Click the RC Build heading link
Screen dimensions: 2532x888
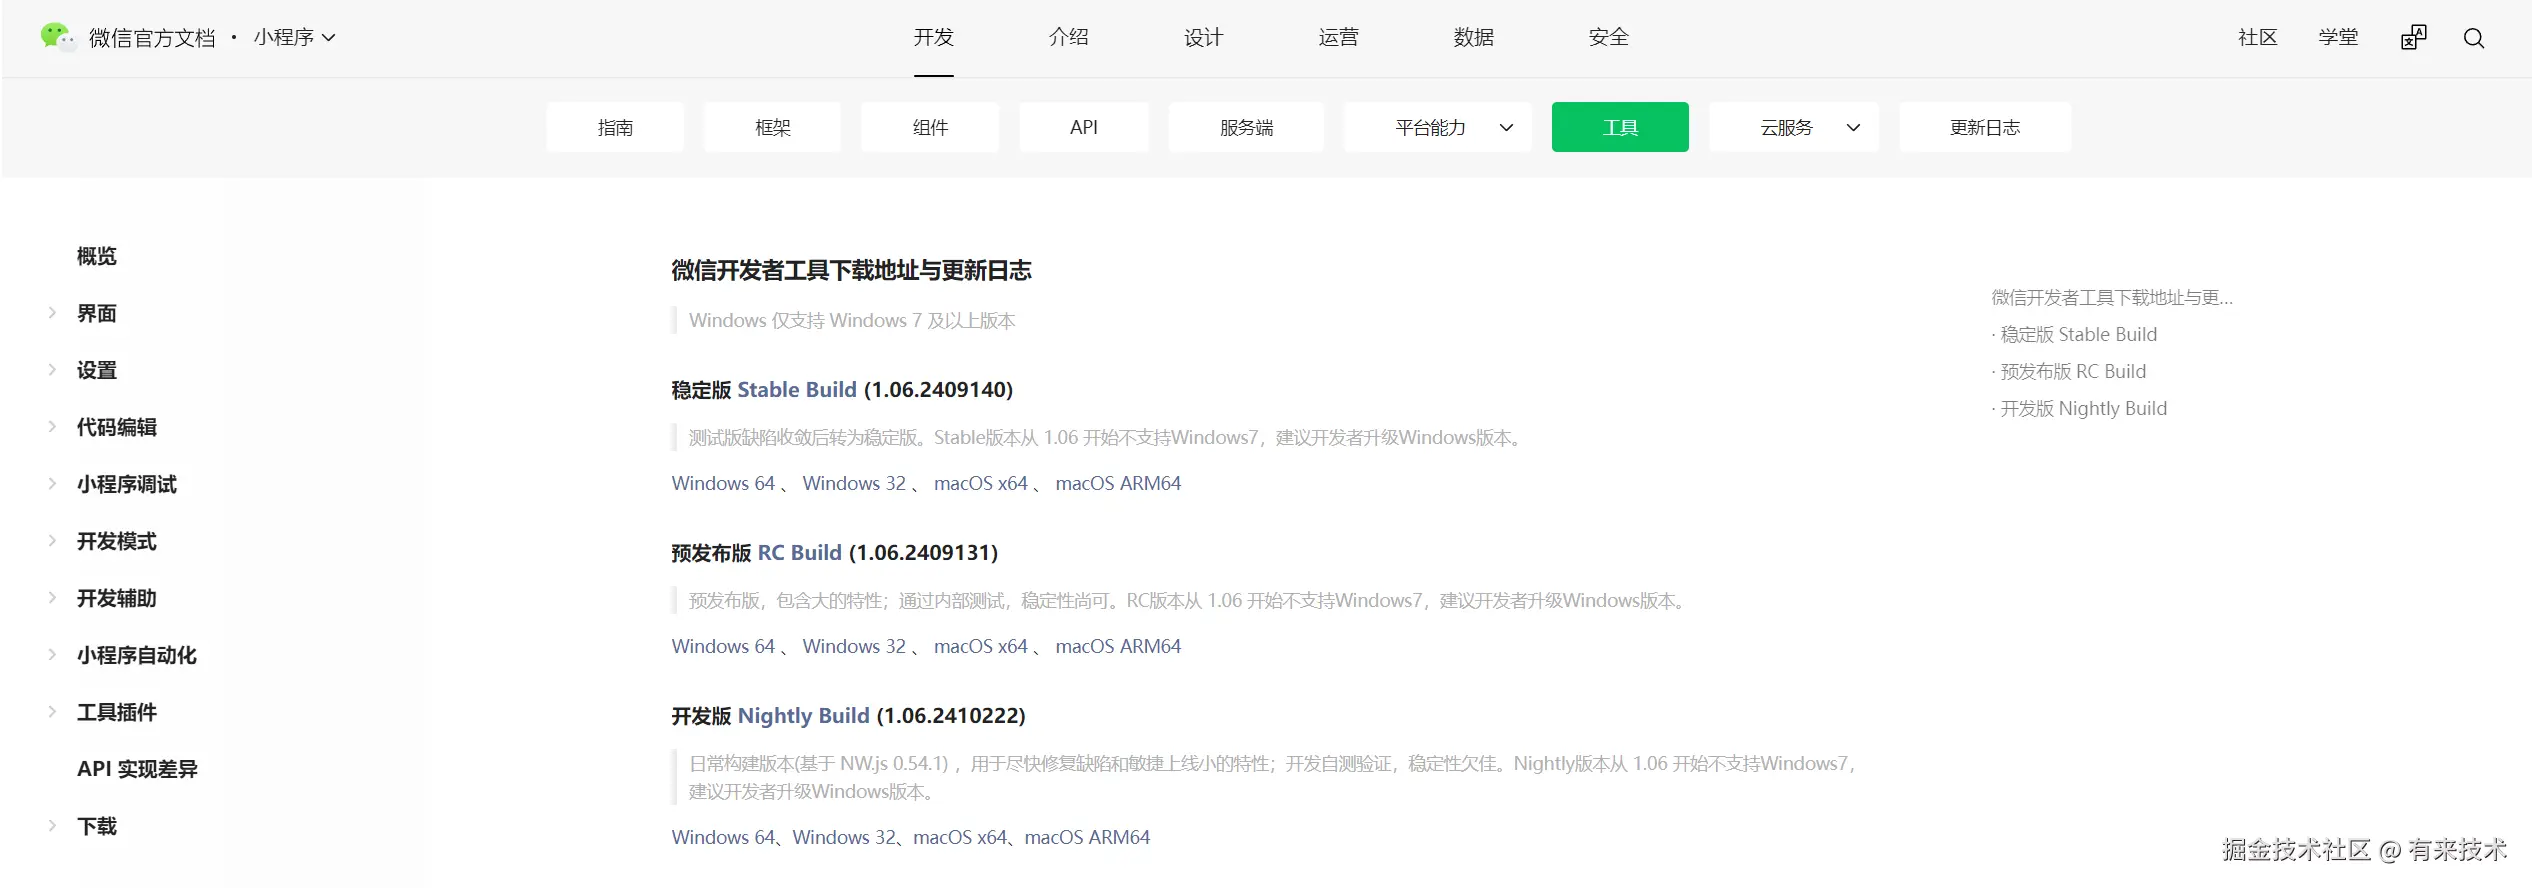pyautogui.click(x=800, y=552)
